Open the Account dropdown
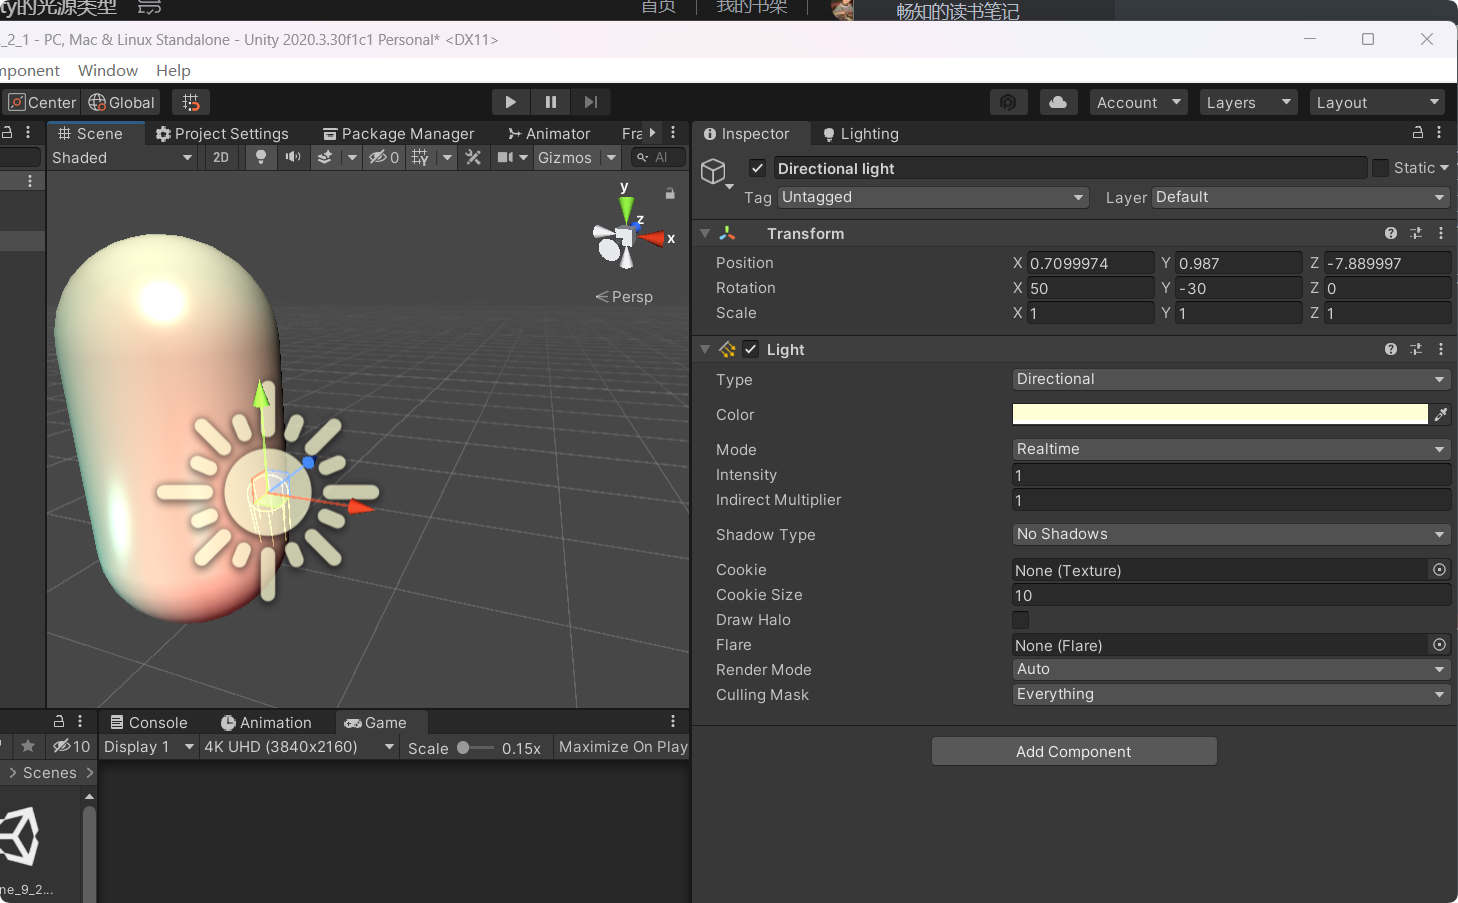1458x903 pixels. pos(1139,102)
